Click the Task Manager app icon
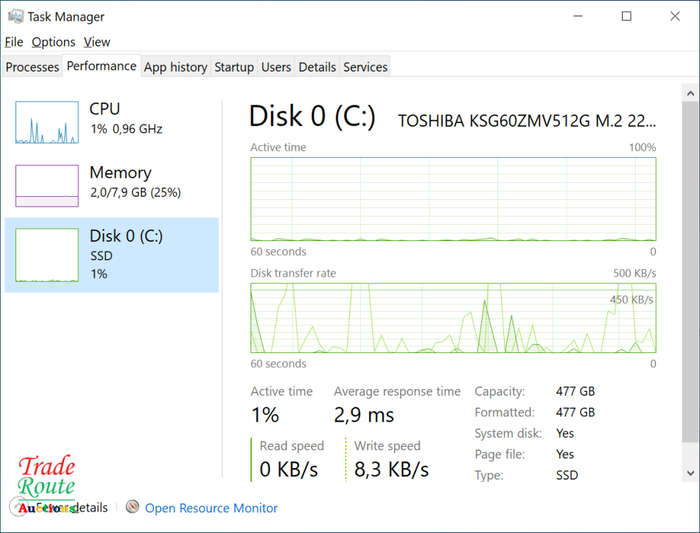This screenshot has height=533, width=700. tap(15, 17)
